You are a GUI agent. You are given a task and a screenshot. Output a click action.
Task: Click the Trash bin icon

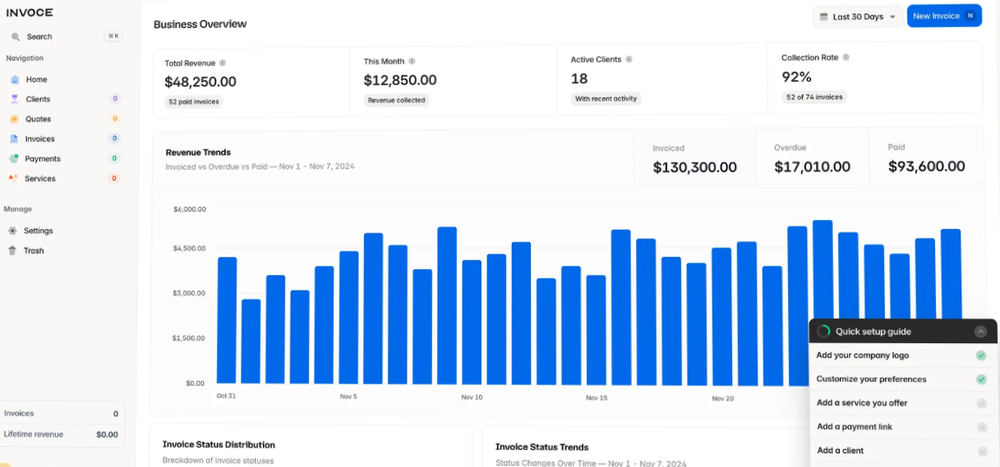tap(13, 251)
